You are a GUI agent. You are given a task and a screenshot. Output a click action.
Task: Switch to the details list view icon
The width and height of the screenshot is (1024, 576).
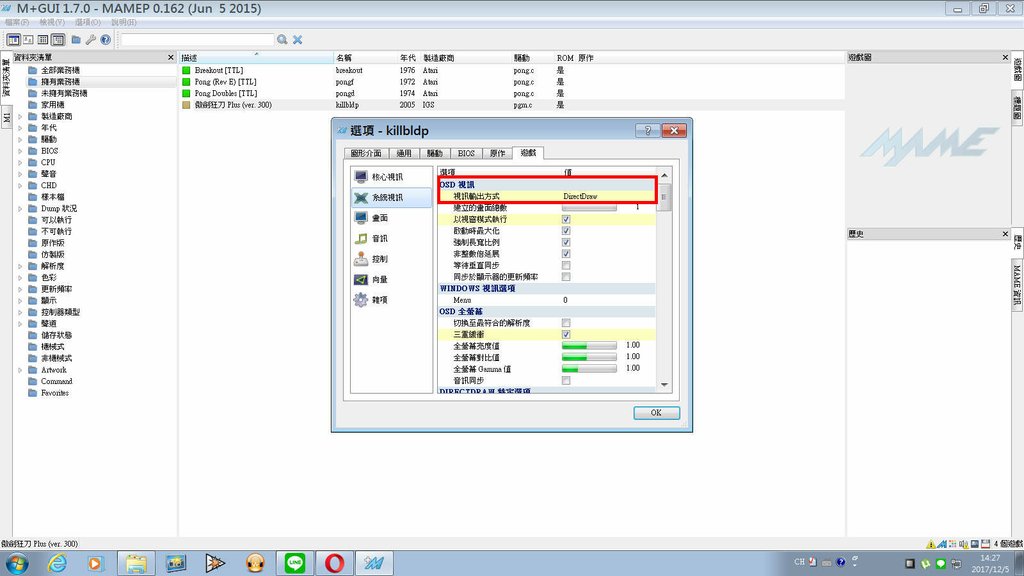tap(57, 40)
